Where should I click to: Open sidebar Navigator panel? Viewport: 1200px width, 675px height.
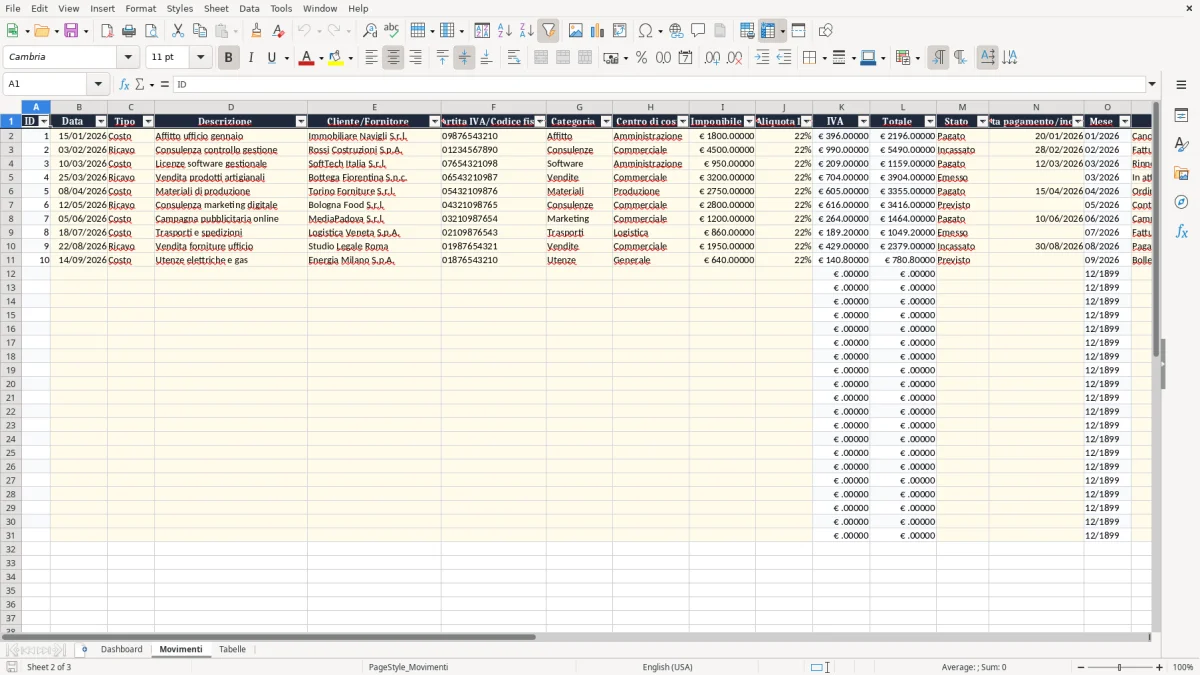pos(1181,202)
